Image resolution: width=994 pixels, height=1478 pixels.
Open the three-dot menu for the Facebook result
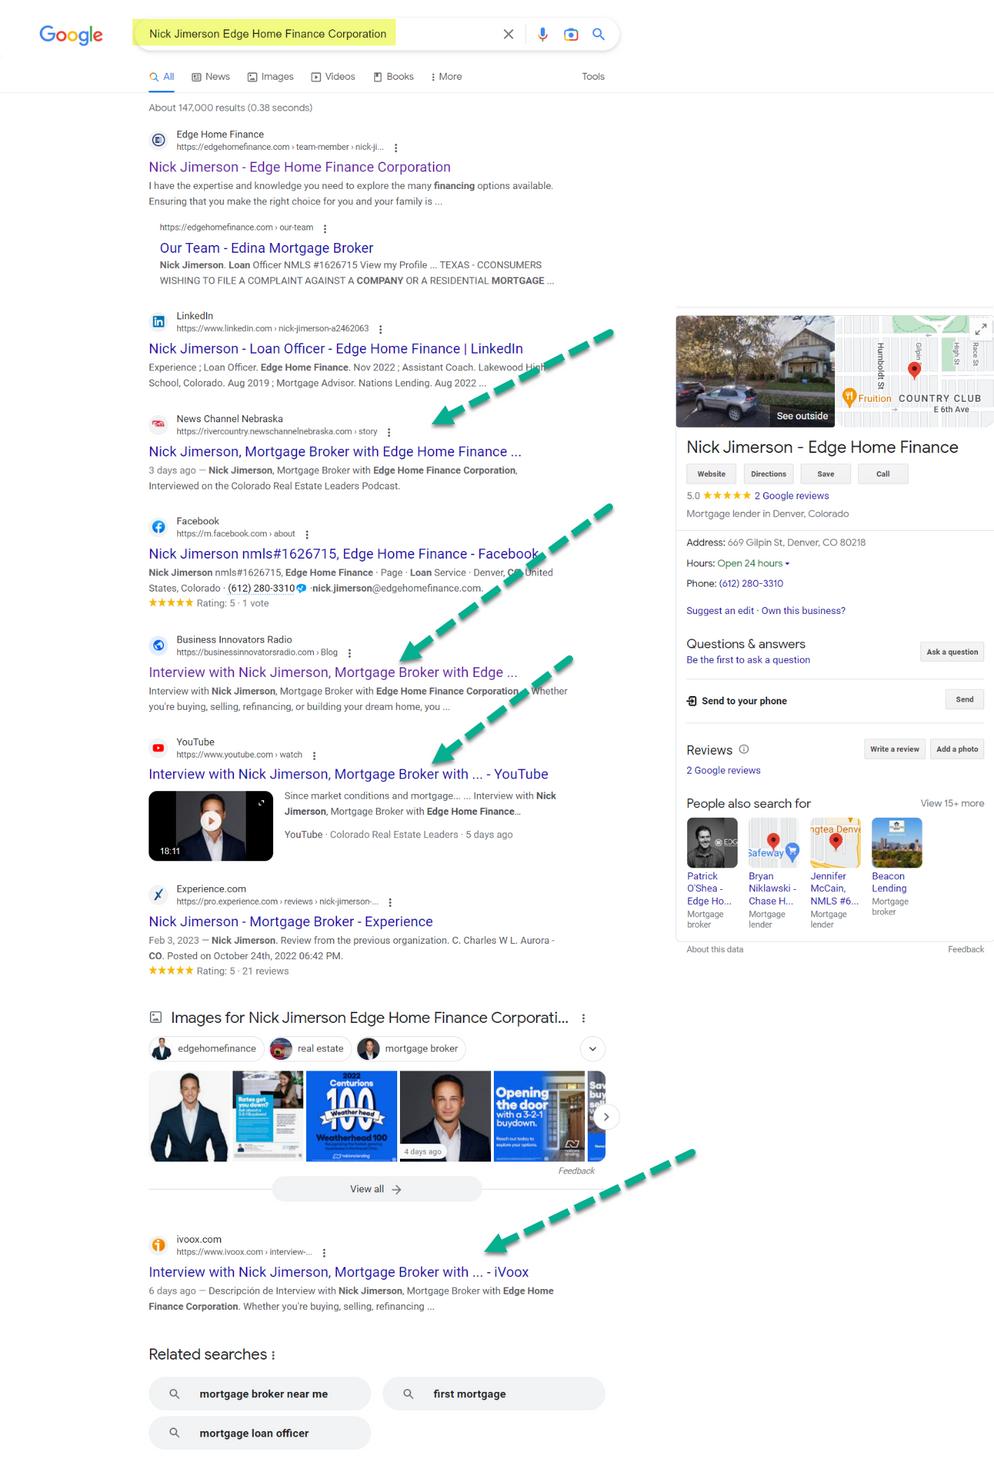[x=307, y=534]
